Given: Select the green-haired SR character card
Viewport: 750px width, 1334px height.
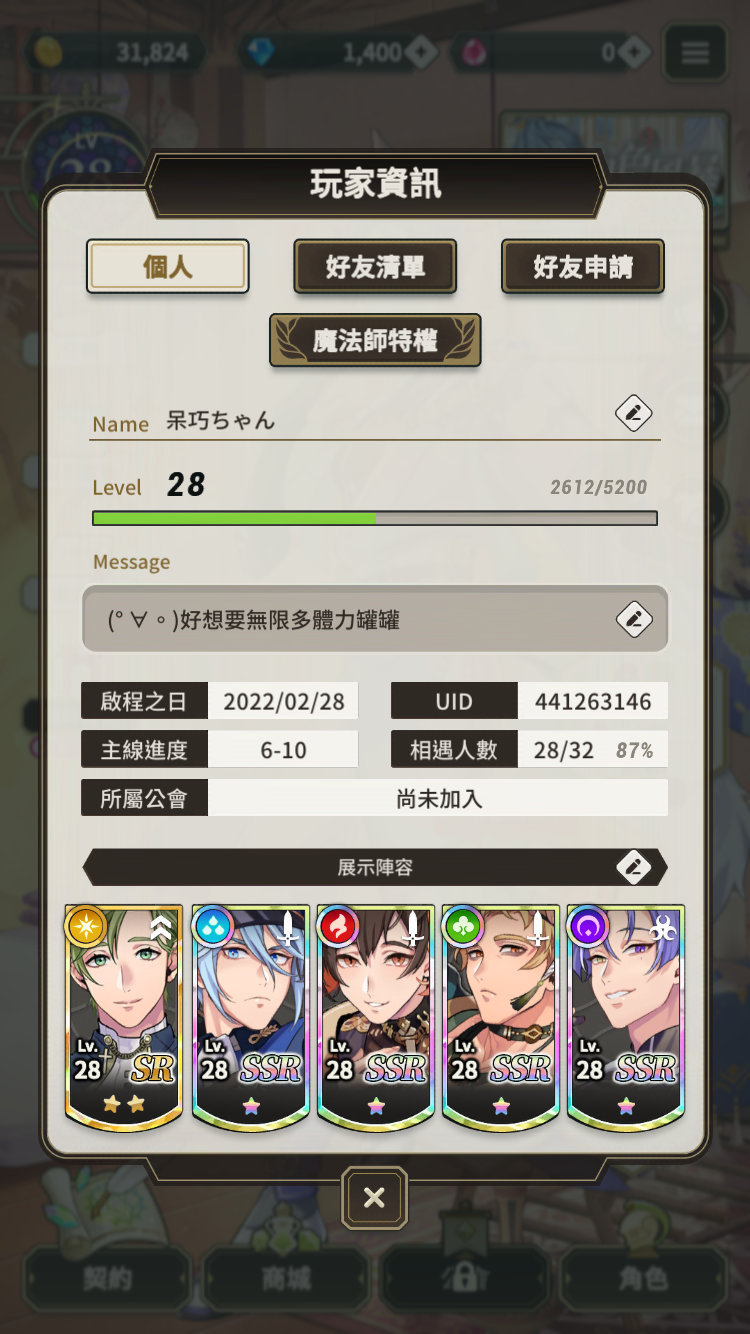Looking at the screenshot, I should tap(124, 1018).
